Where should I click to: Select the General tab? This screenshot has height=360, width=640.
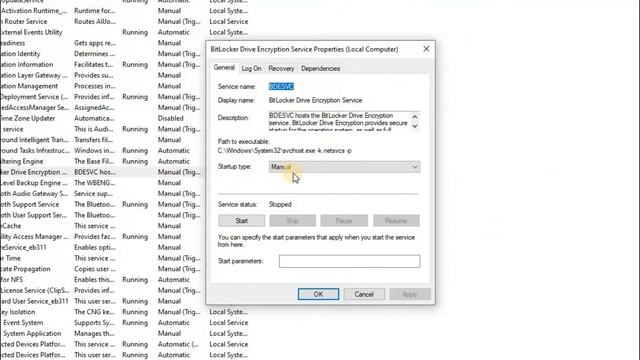coord(224,68)
